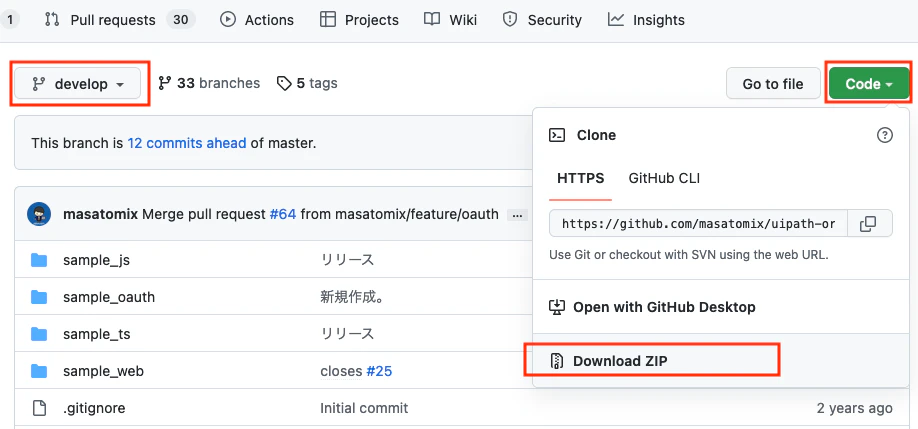Open the sample_js folder name
Image resolution: width=918 pixels, height=429 pixels.
coord(97,260)
